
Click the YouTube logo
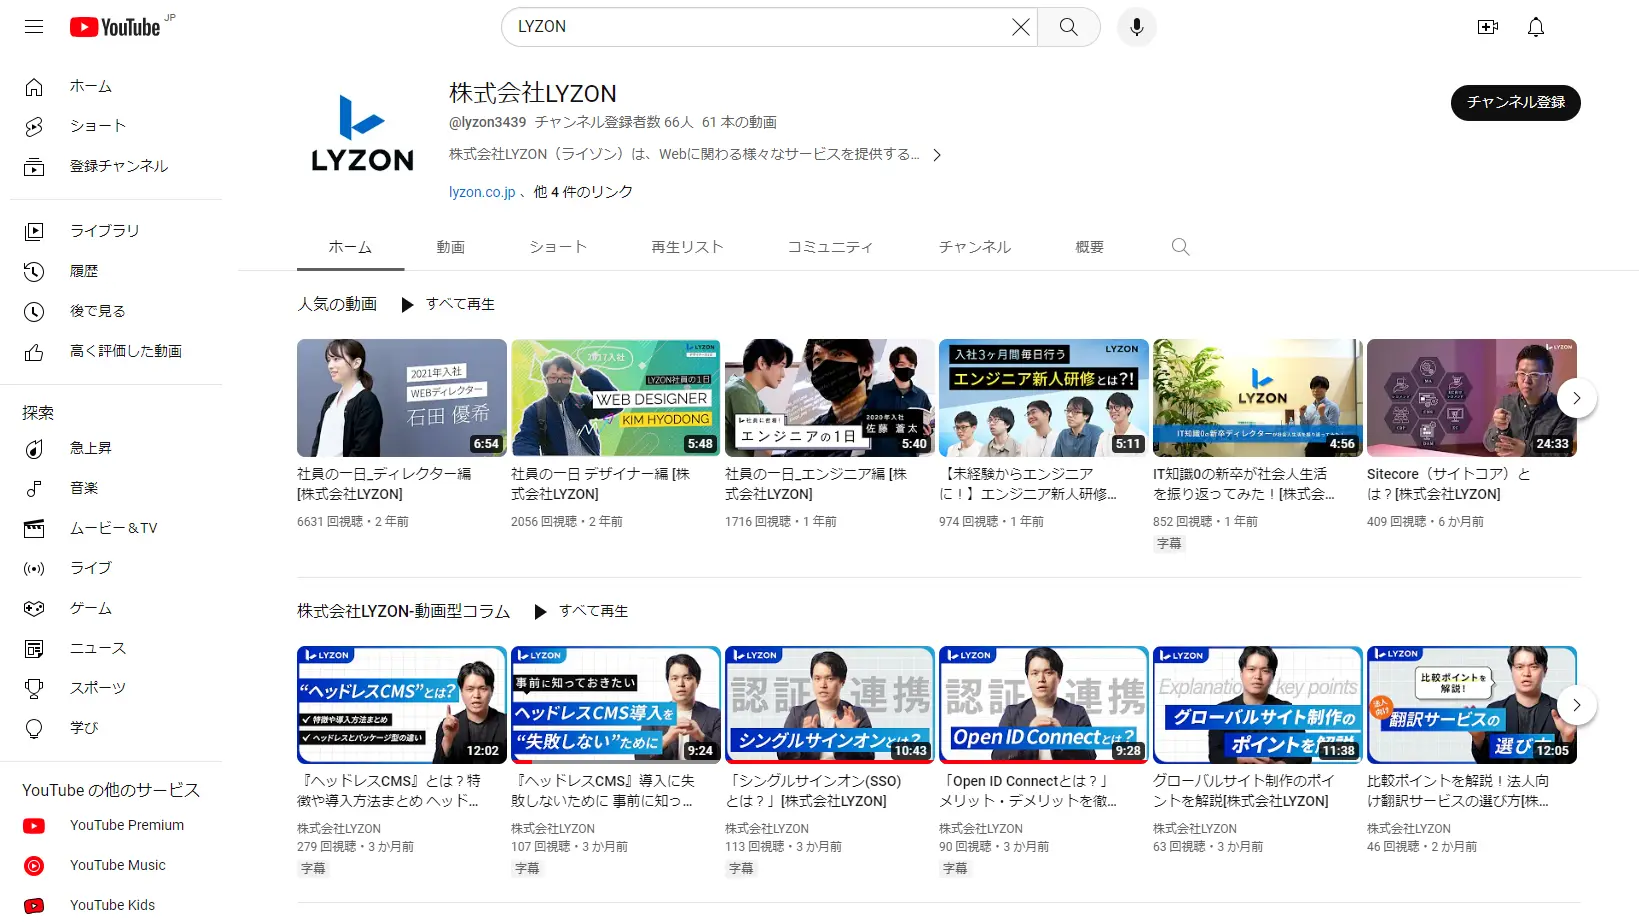tap(115, 27)
